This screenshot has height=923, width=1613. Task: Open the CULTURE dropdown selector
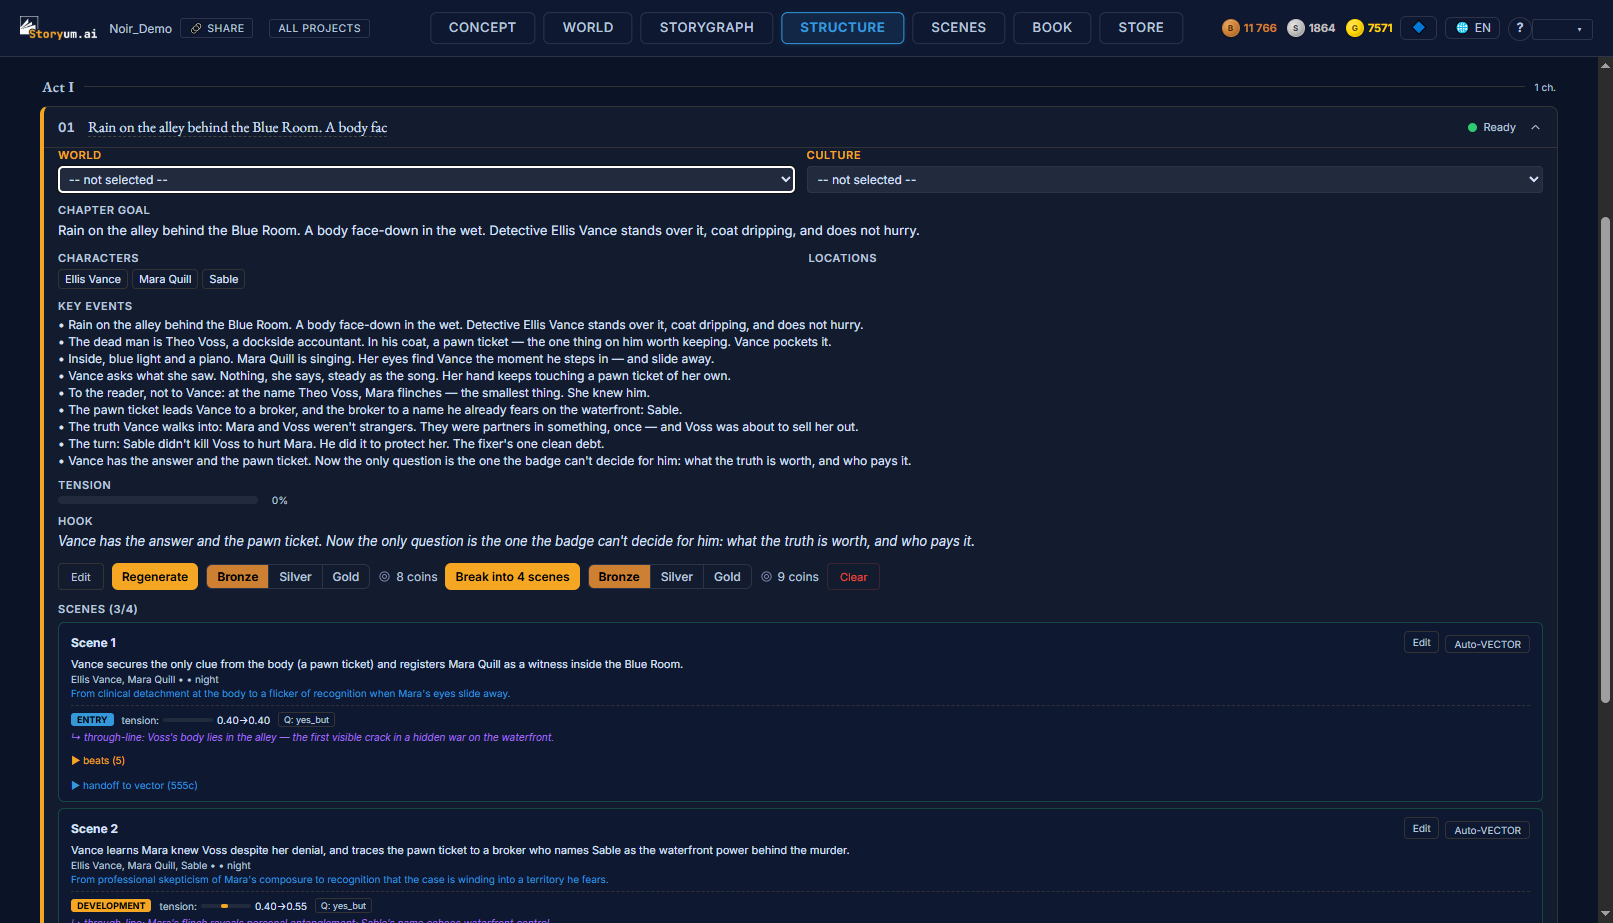pyautogui.click(x=1174, y=180)
